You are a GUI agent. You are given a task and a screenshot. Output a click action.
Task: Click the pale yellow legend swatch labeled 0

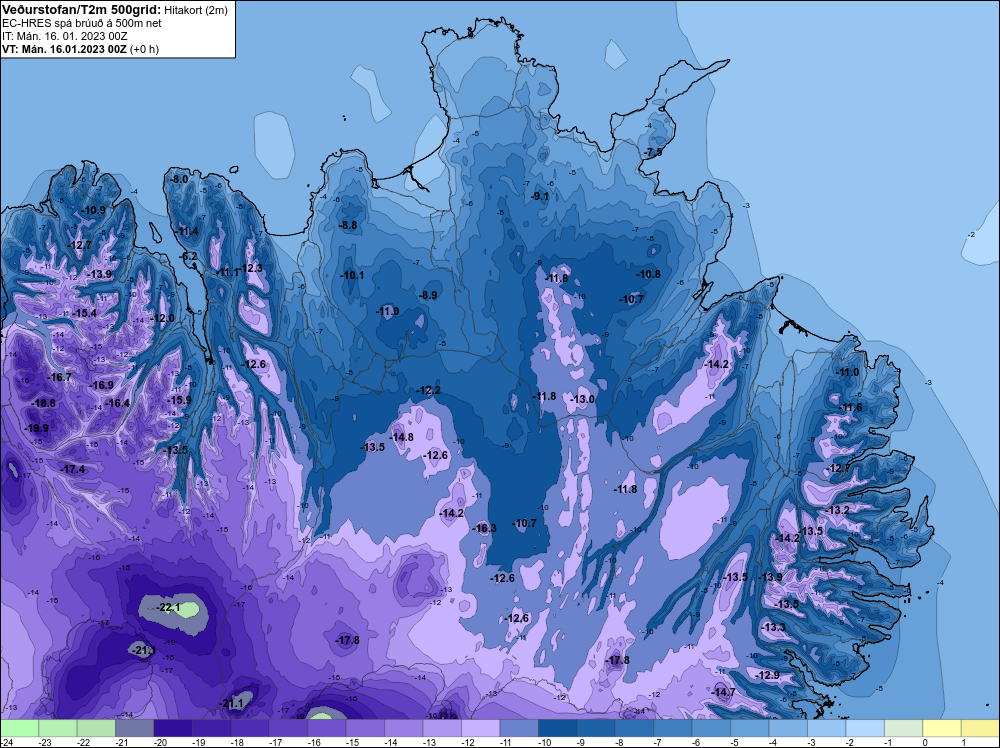pos(942,728)
